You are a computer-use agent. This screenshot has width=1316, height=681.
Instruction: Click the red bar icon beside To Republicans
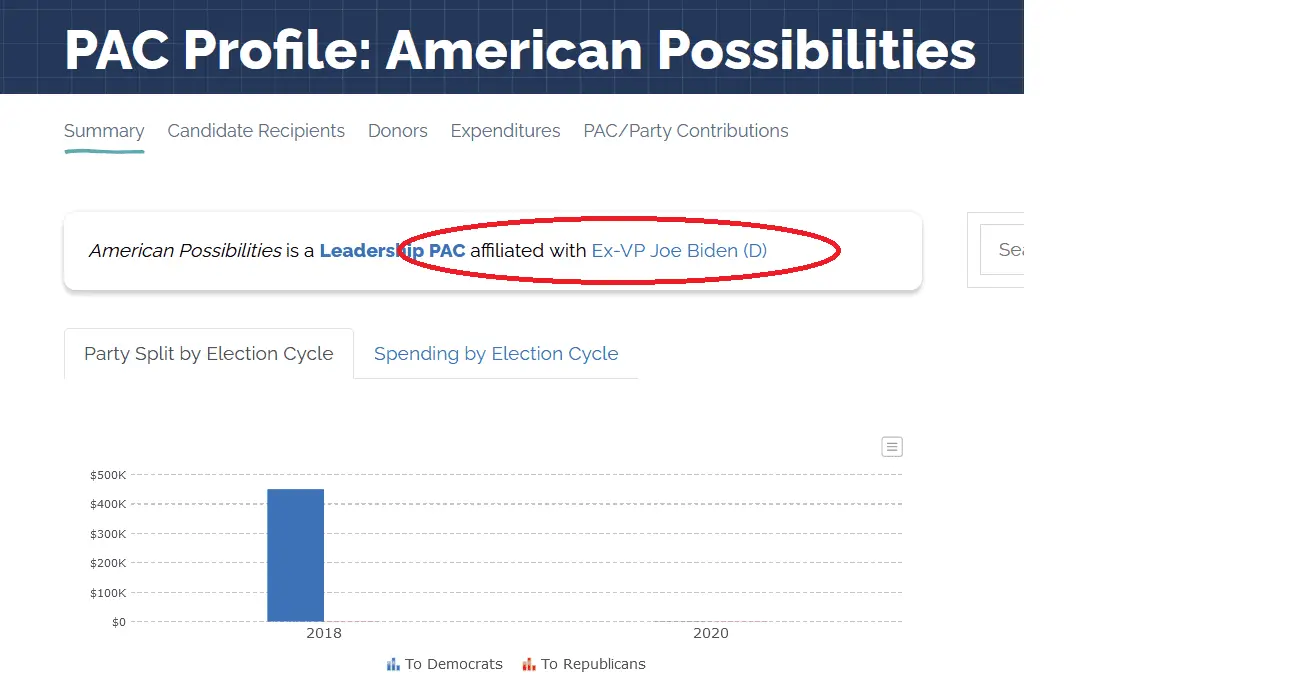click(x=529, y=664)
